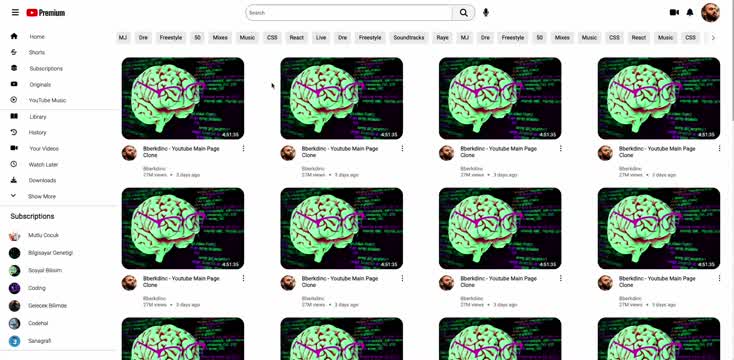
Task: Click the create video camera icon
Action: click(674, 13)
